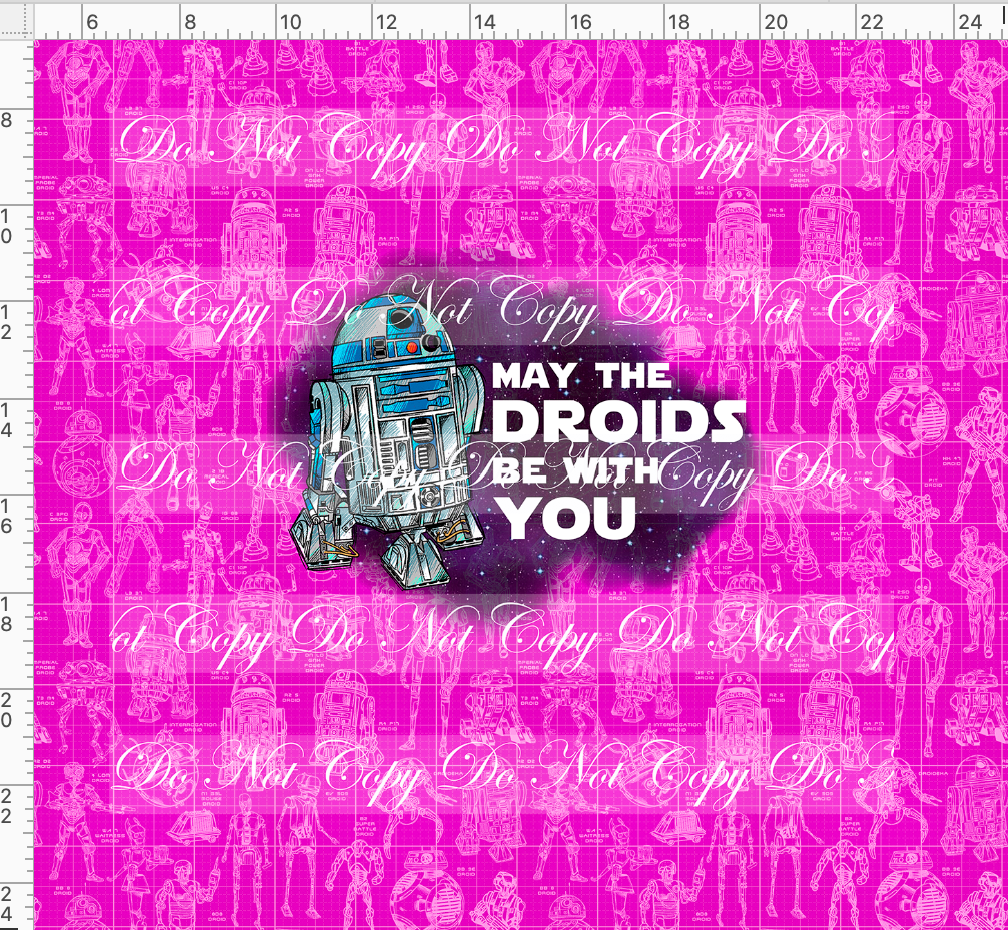Click the 16 mark on the vertical ruler
Viewport: 1008px width, 930px height.
(x=6, y=517)
